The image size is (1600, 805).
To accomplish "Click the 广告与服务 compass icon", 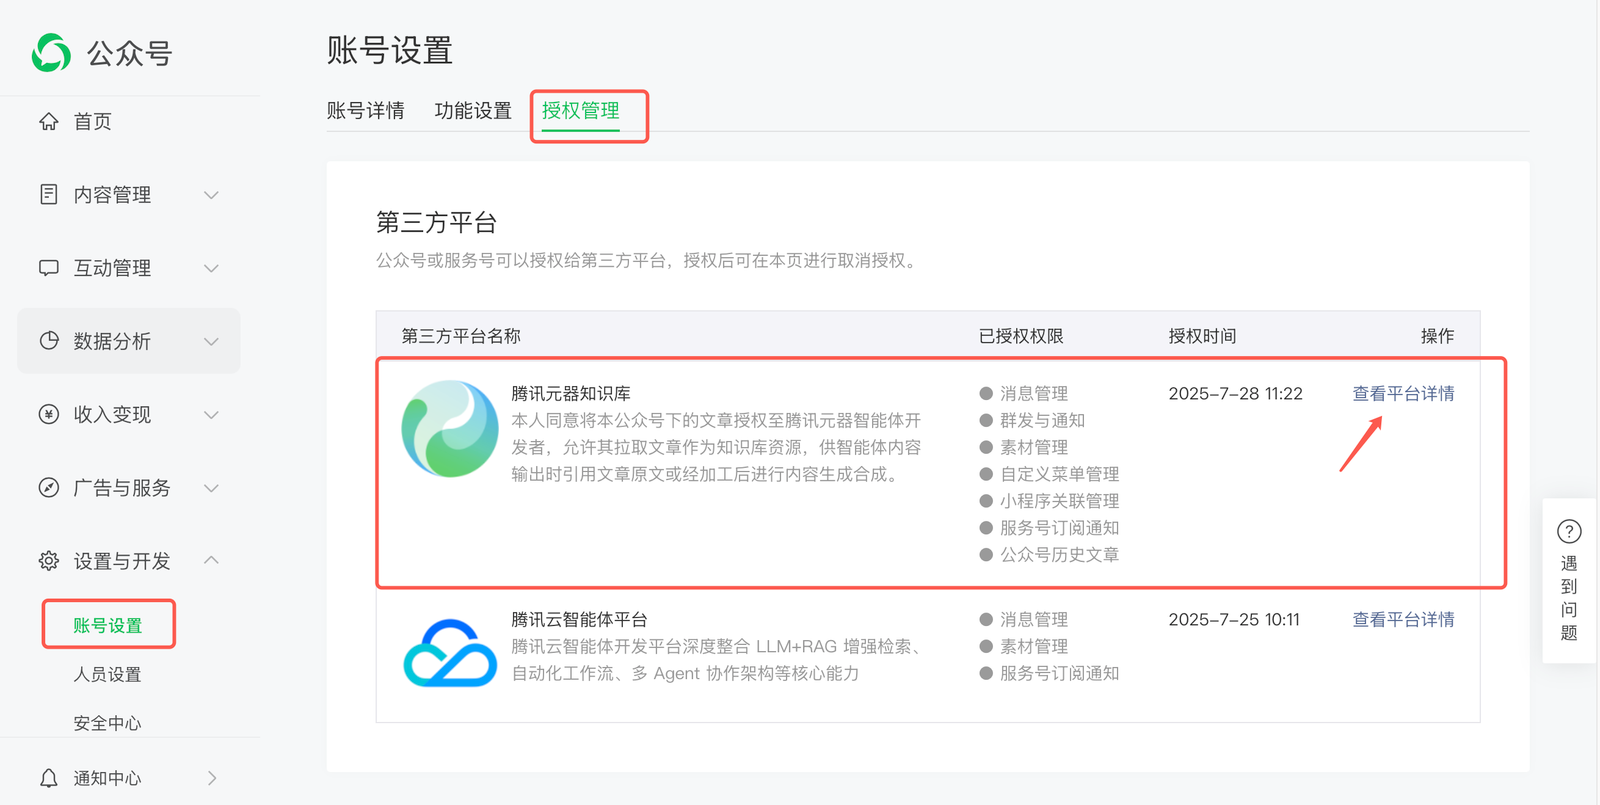I will [x=49, y=488].
